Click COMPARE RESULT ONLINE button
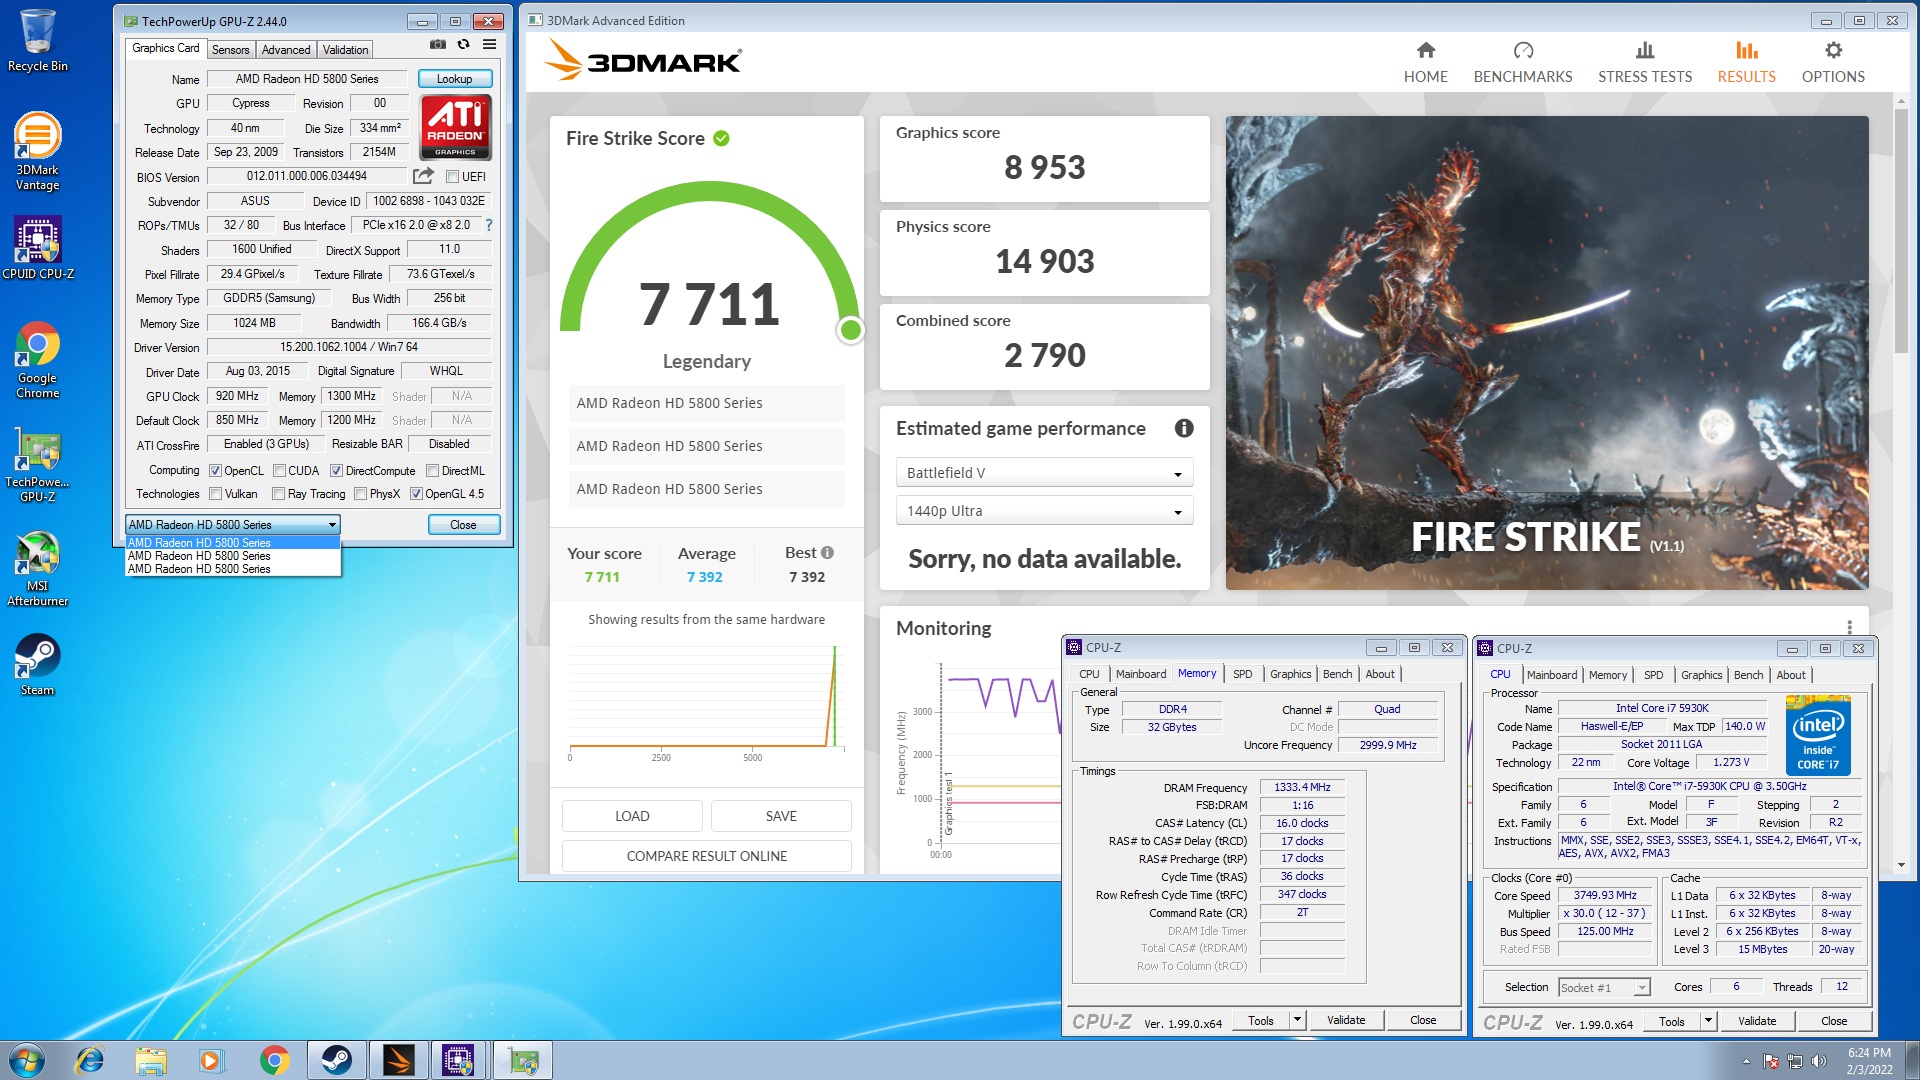This screenshot has height=1080, width=1920. point(707,856)
